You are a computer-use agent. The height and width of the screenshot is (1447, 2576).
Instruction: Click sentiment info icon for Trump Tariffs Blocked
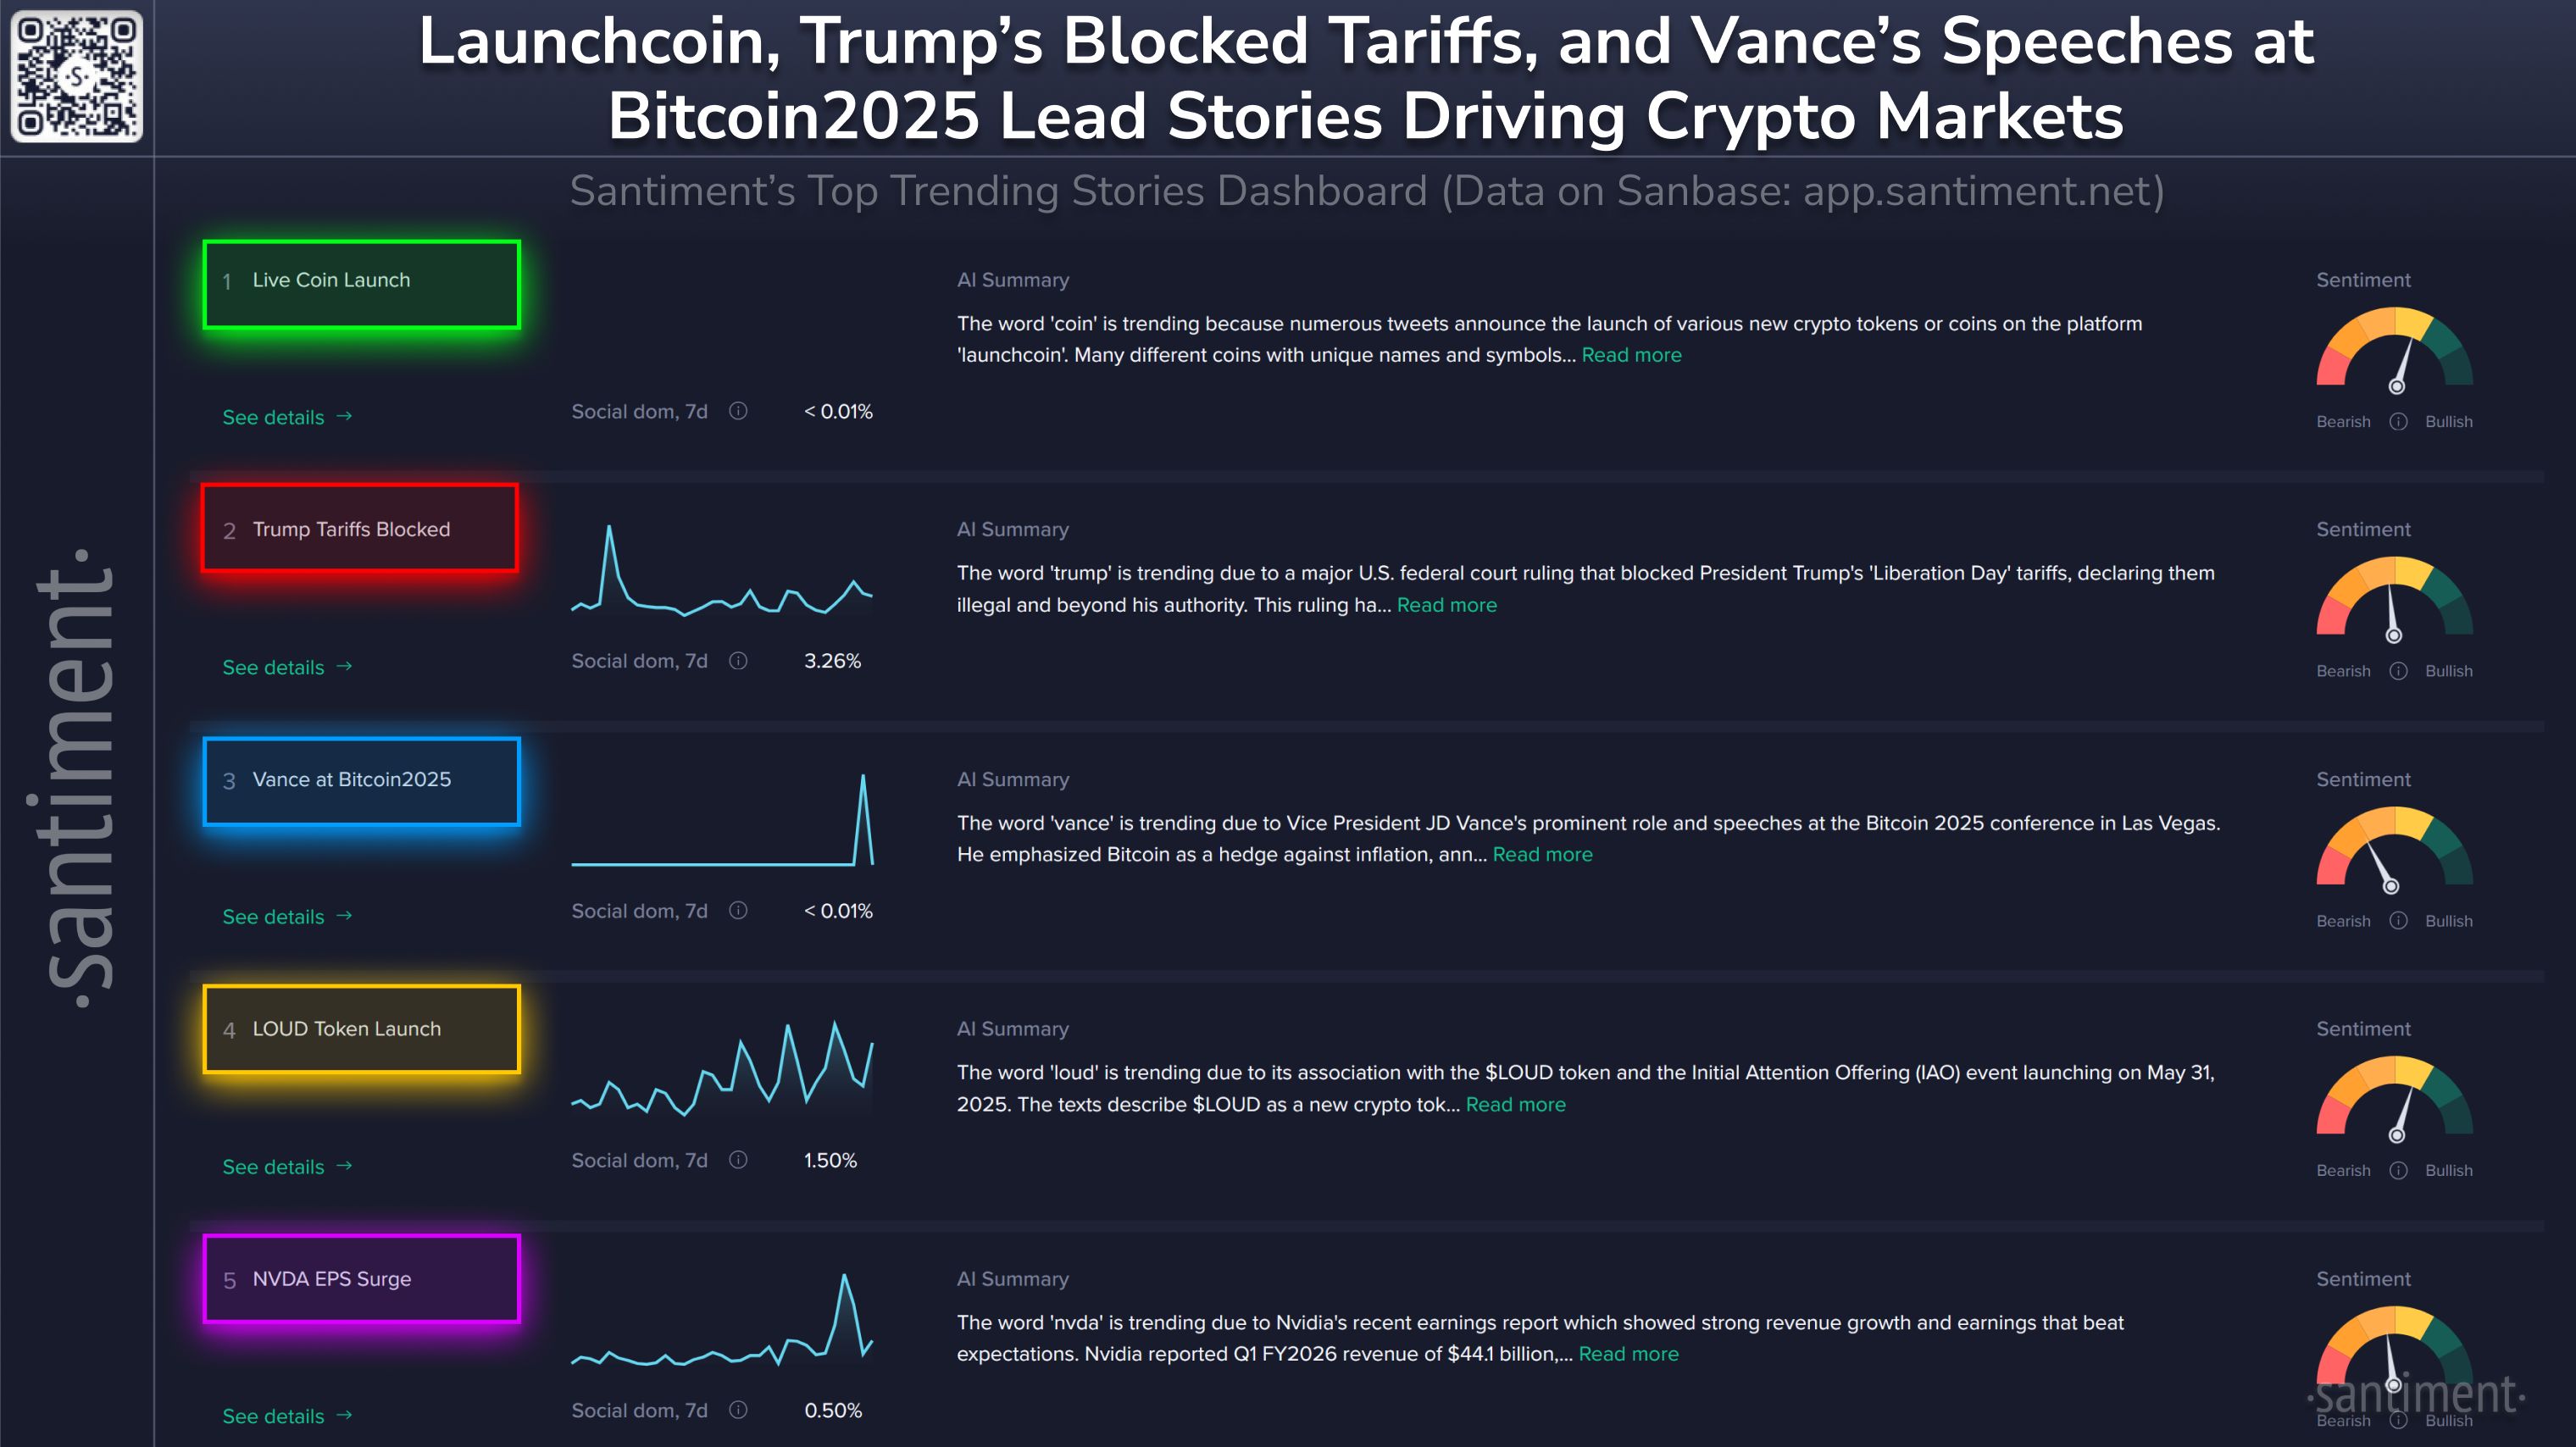pyautogui.click(x=2398, y=671)
